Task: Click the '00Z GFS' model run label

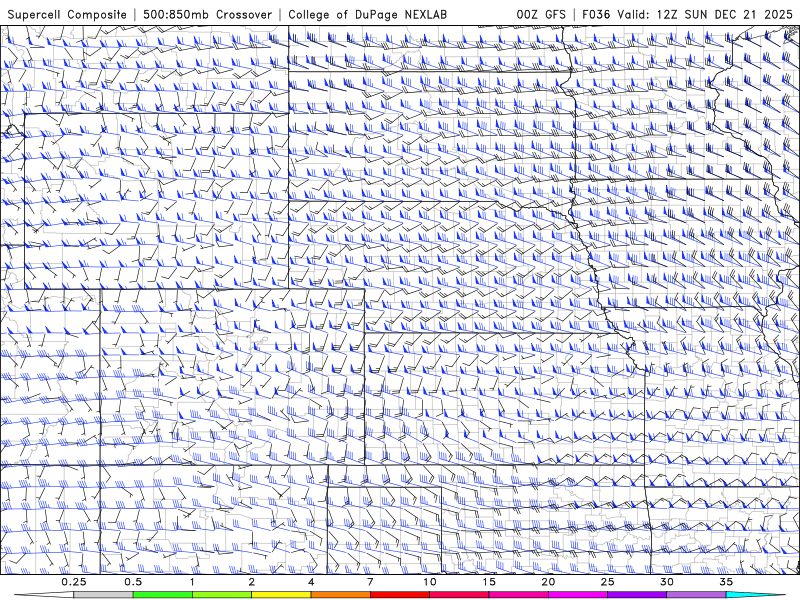Action: pyautogui.click(x=541, y=14)
